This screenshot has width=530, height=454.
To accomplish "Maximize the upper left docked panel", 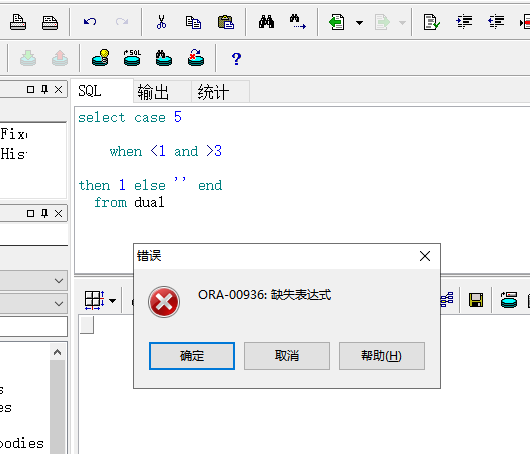I will tap(30, 89).
